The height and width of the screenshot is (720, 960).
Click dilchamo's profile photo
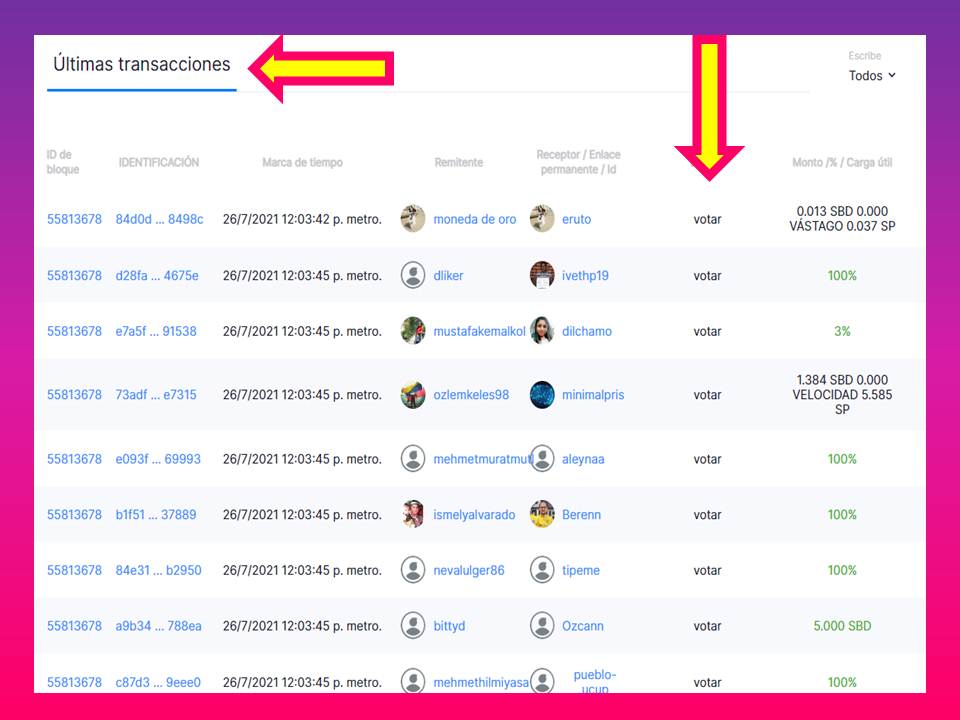[x=542, y=331]
